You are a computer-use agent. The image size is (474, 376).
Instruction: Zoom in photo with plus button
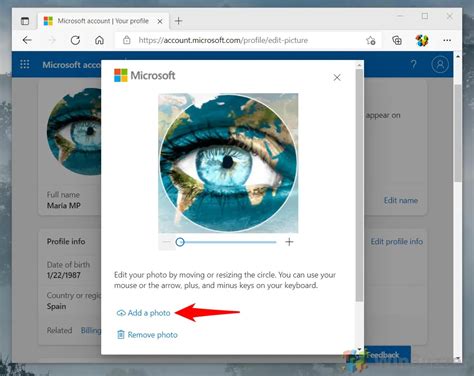pyautogui.click(x=289, y=242)
